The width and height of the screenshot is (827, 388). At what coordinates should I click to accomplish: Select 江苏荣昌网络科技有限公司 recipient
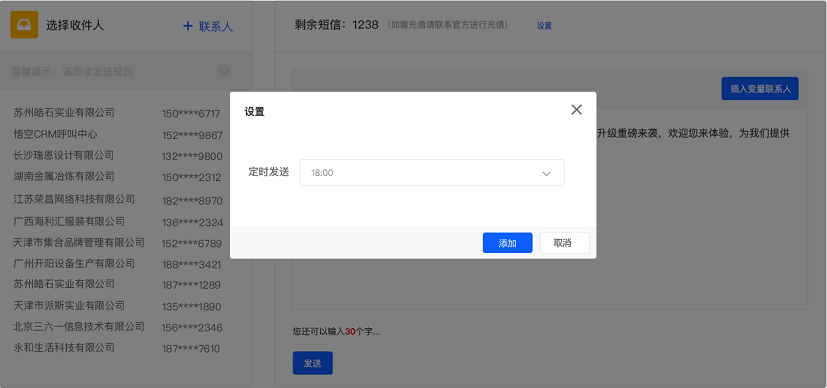click(x=74, y=199)
